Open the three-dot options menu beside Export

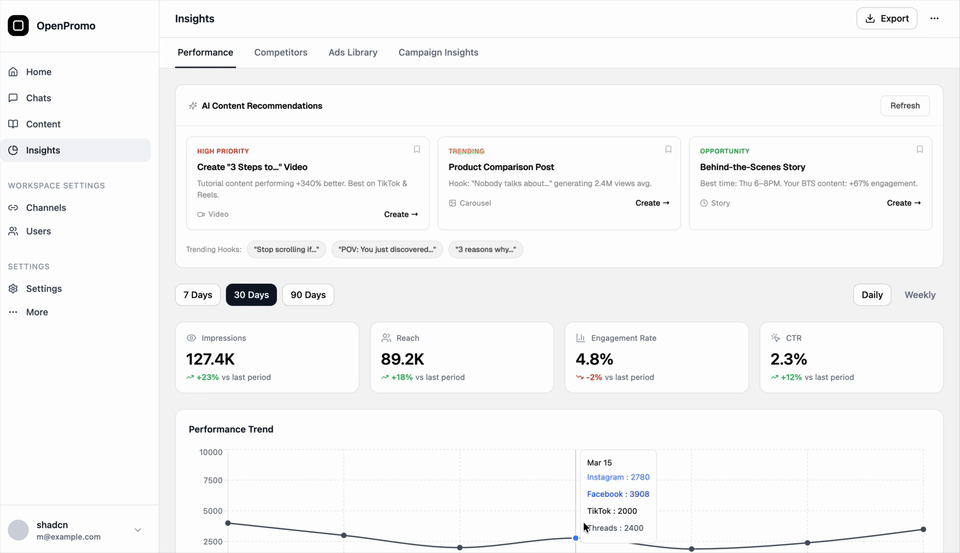pyautogui.click(x=934, y=18)
